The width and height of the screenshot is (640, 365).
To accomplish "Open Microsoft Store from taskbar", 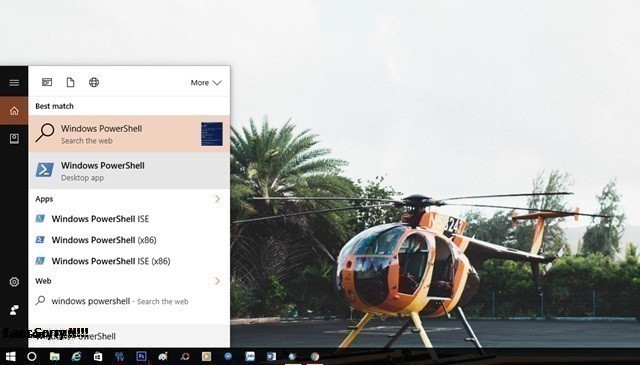I will click(x=98, y=357).
